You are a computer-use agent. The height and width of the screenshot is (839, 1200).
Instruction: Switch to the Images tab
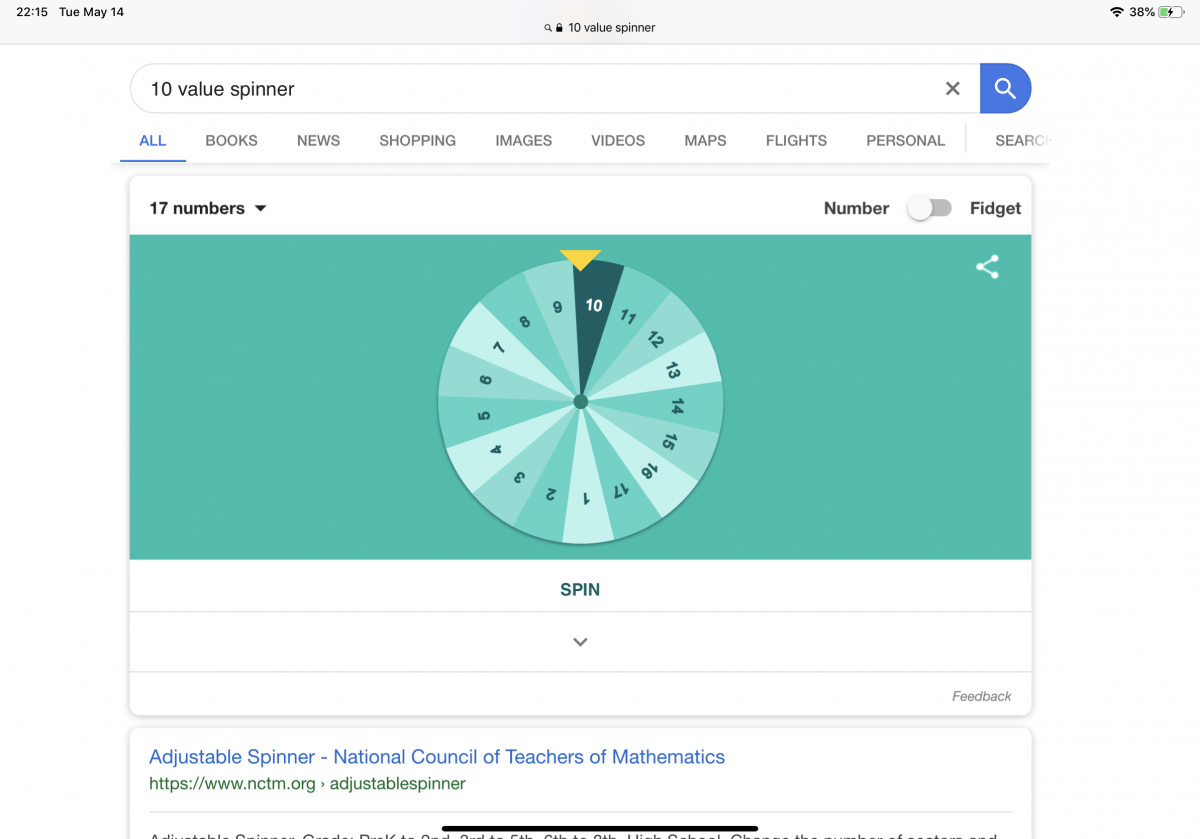click(x=523, y=141)
